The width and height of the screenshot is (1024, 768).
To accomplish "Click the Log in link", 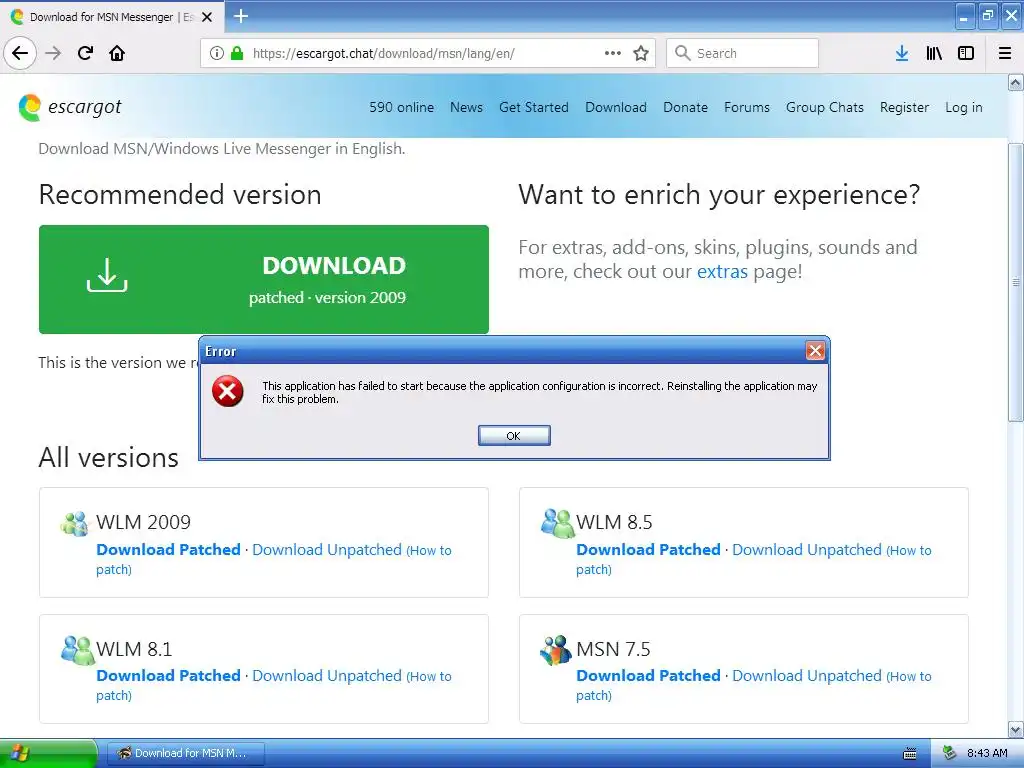I will [x=963, y=107].
